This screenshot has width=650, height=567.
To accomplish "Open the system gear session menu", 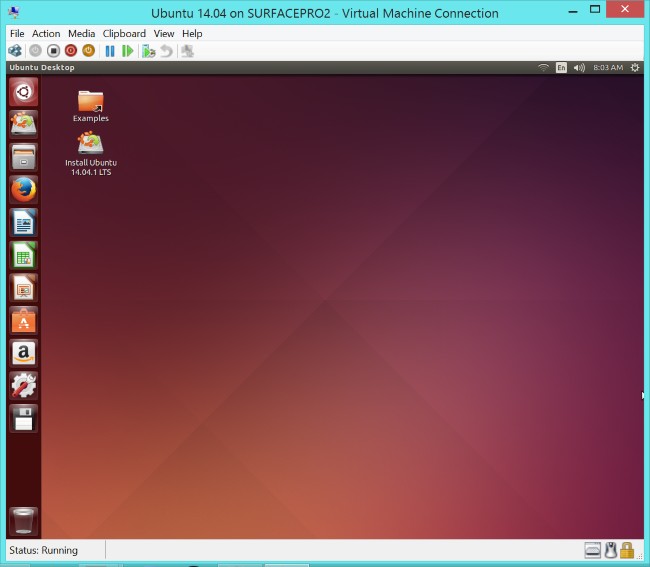I will [635, 68].
